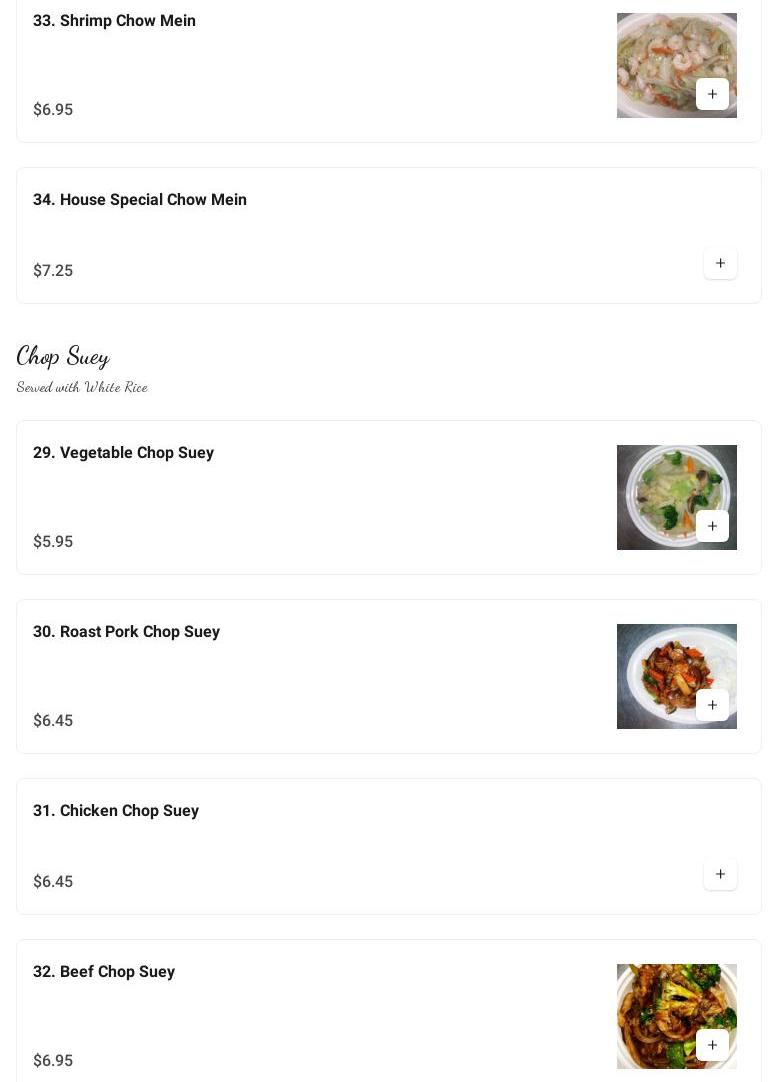Click the $7.25 House Special price

[x=53, y=271]
